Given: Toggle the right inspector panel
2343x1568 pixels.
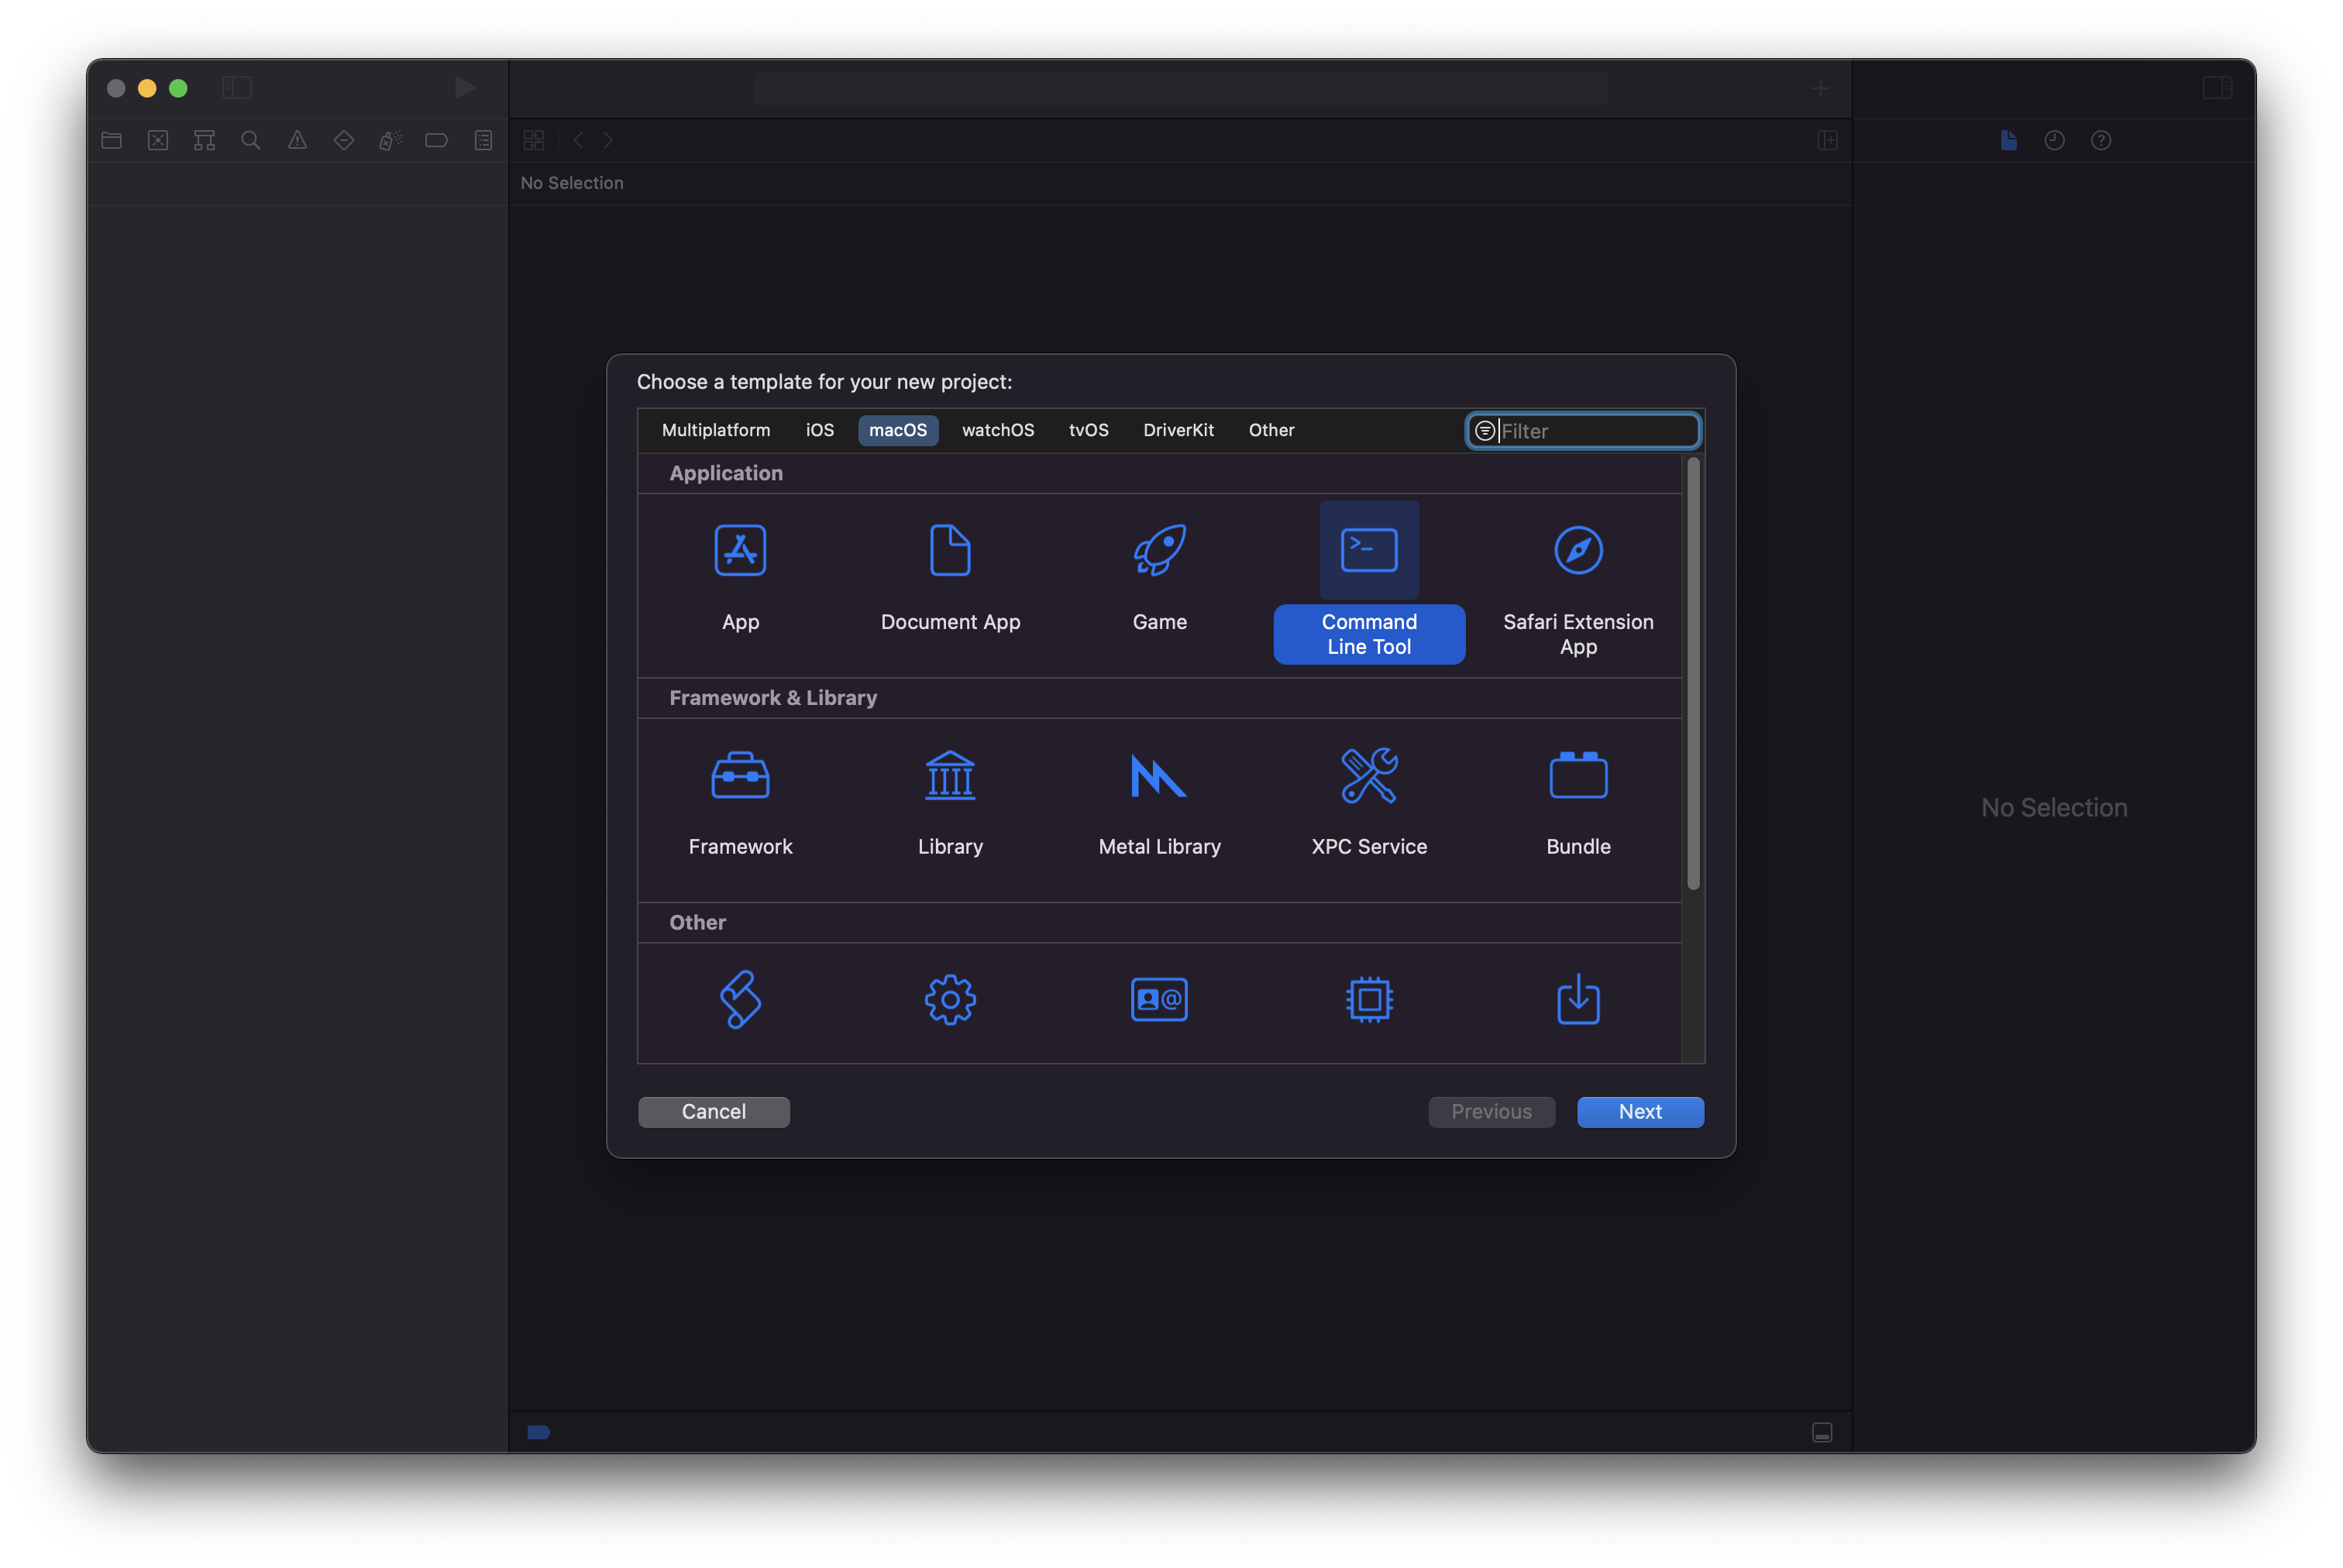Looking at the screenshot, I should [x=2217, y=88].
